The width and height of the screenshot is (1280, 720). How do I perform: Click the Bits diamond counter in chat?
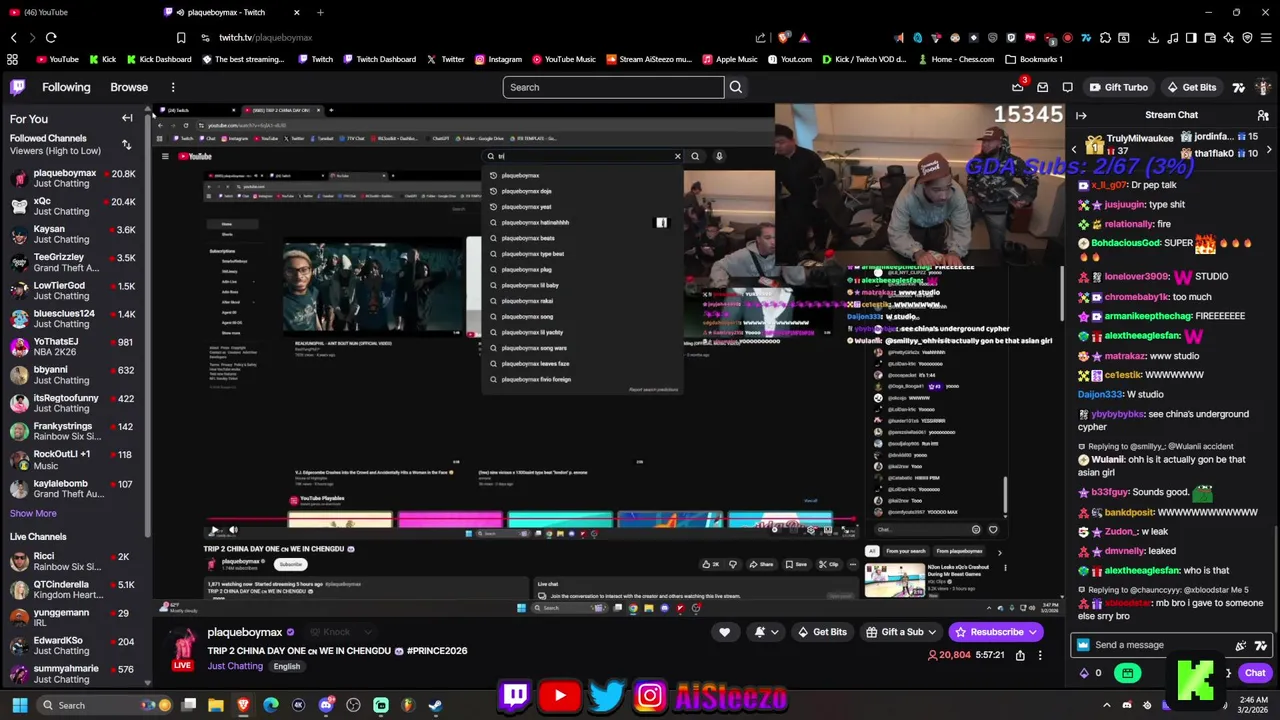tap(1090, 673)
